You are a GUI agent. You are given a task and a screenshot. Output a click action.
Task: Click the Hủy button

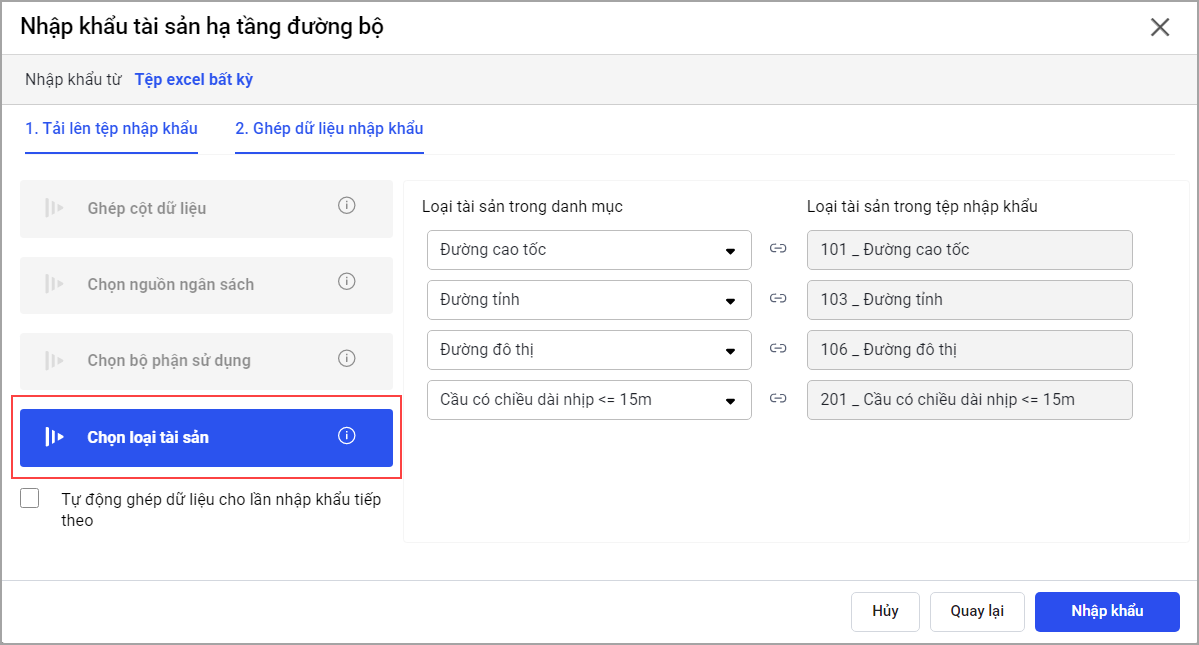pyautogui.click(x=885, y=611)
